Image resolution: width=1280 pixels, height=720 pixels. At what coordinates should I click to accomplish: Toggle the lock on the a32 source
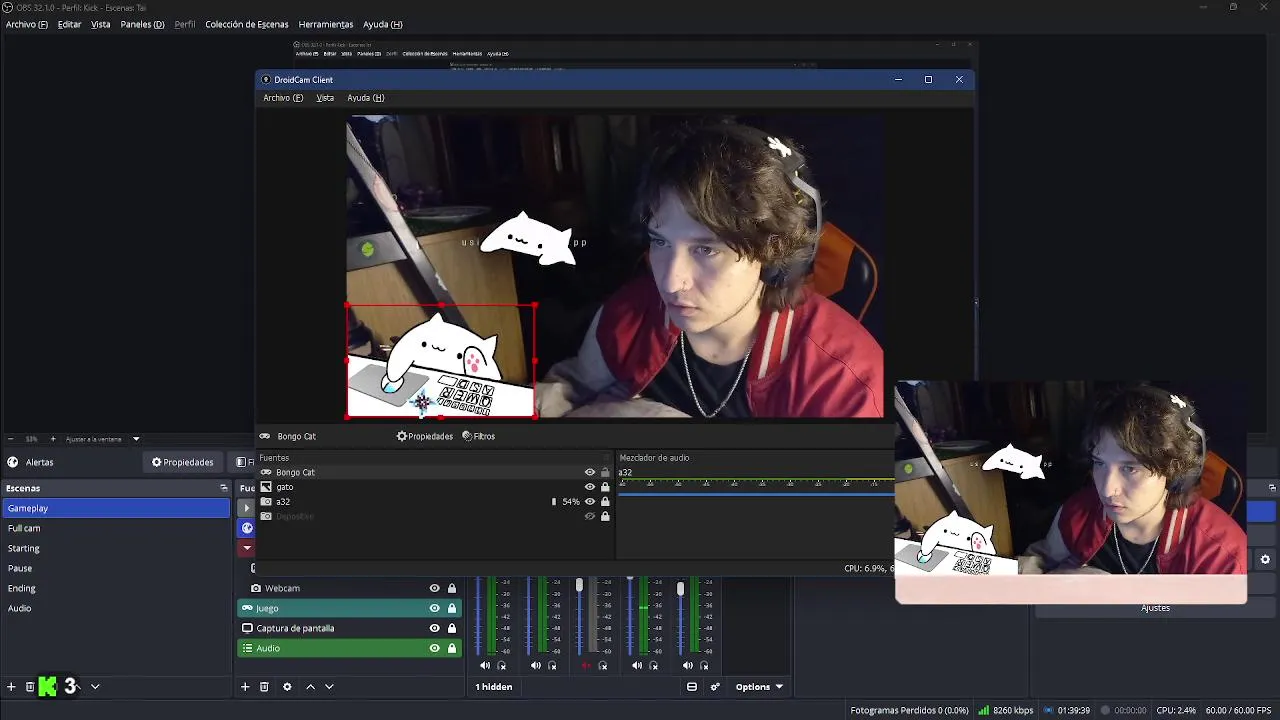(605, 502)
